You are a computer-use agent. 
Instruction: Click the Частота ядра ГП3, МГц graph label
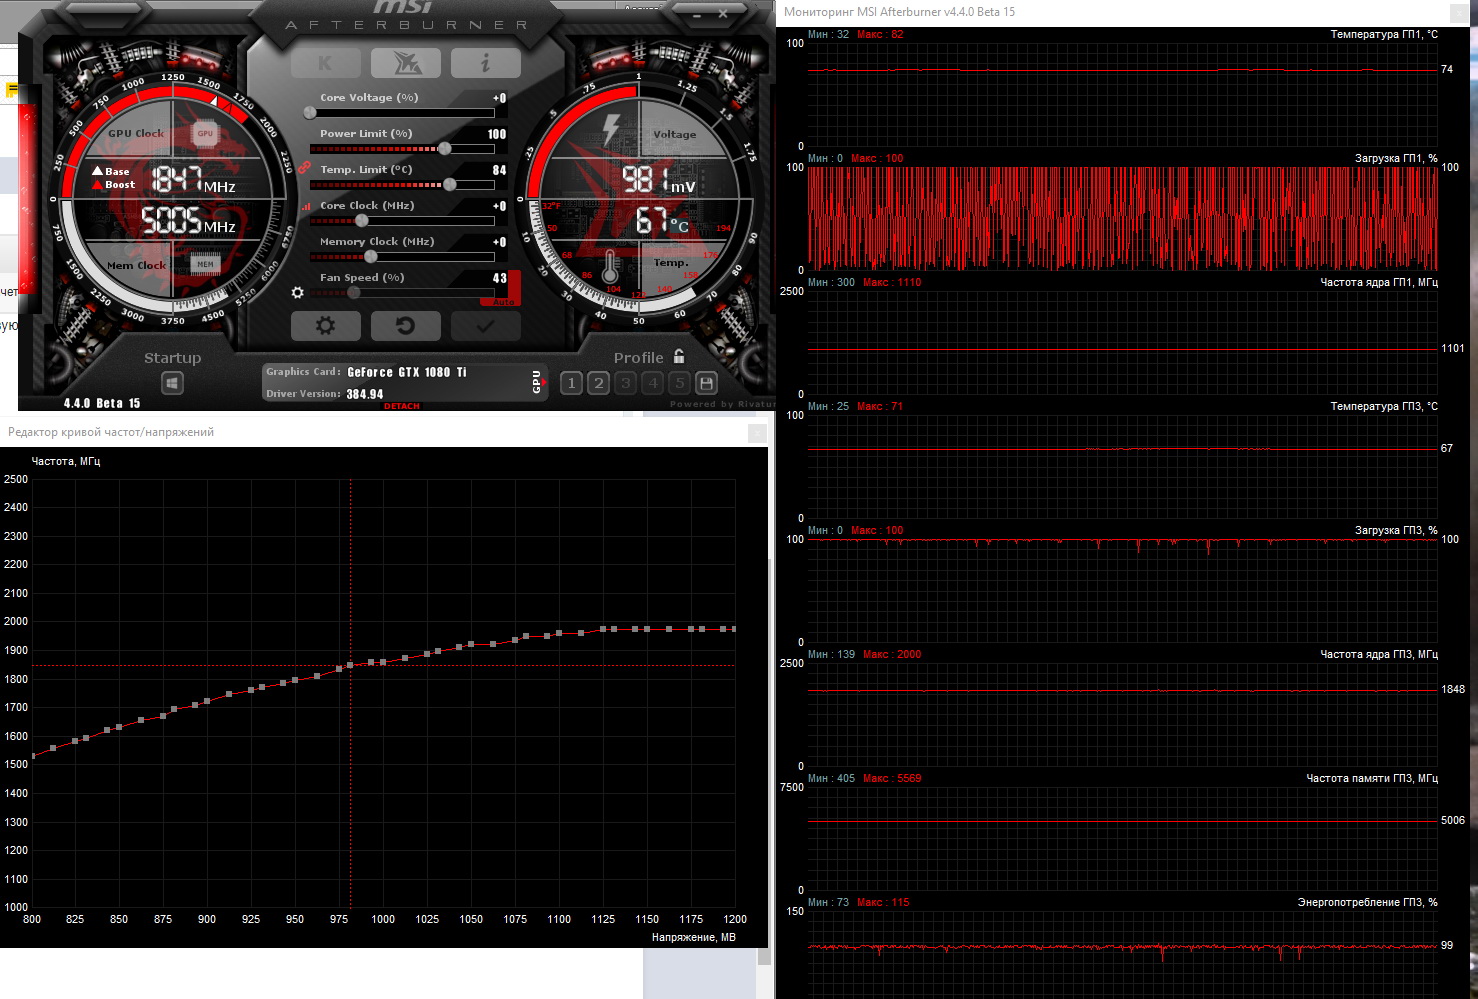point(1379,654)
